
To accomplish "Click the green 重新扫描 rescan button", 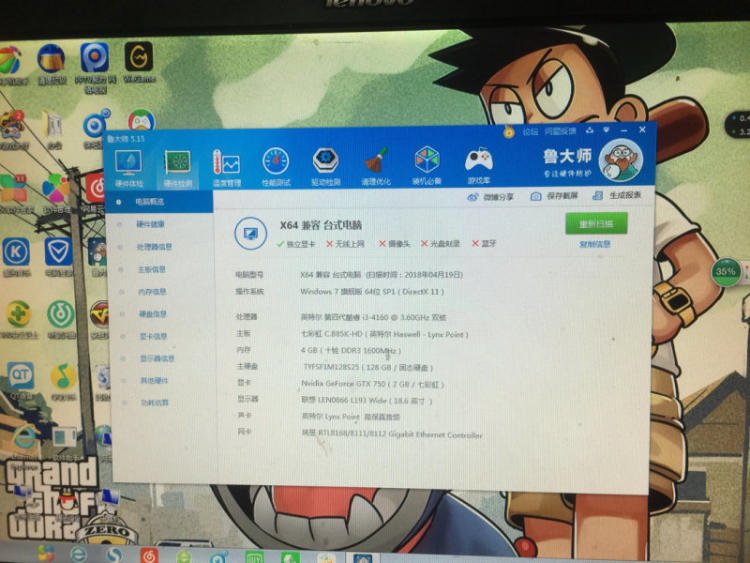I will (x=596, y=224).
